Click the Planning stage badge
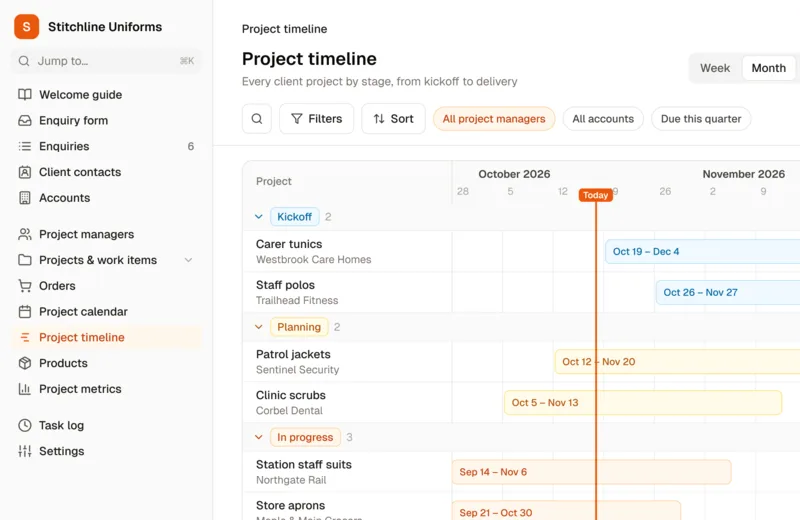Screen dimensions: 800x520 coord(299,327)
